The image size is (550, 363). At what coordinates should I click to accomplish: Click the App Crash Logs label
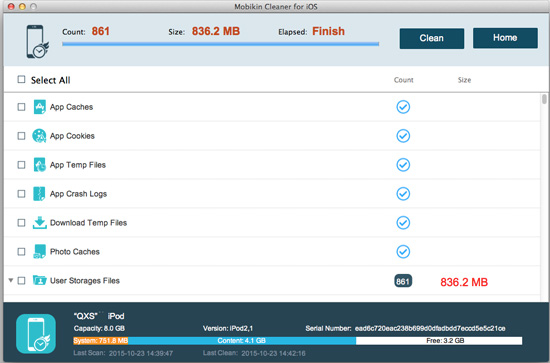[x=78, y=194]
